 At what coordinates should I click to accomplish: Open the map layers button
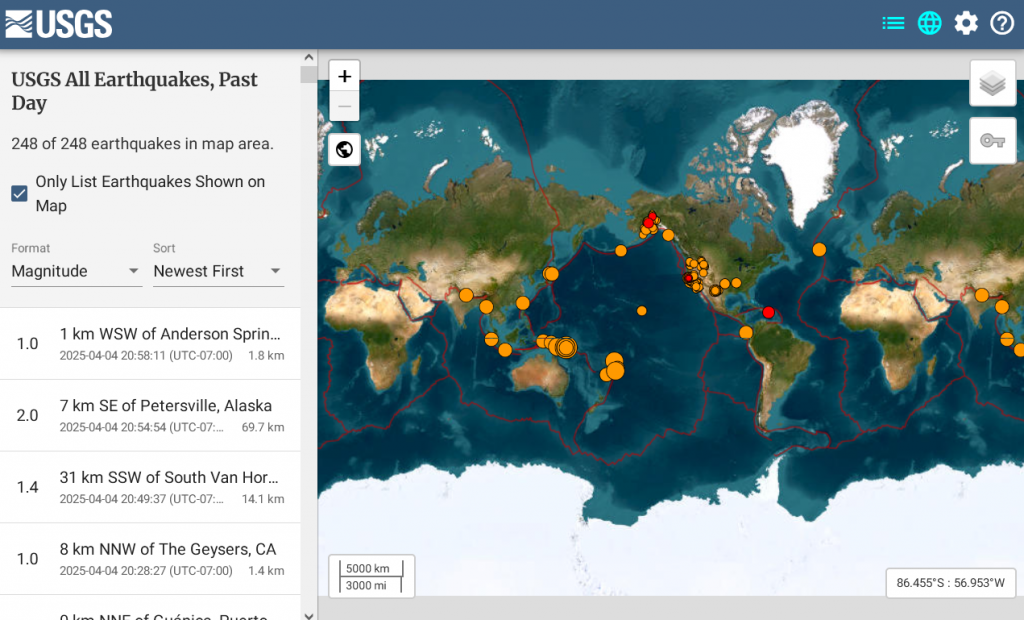click(993, 83)
